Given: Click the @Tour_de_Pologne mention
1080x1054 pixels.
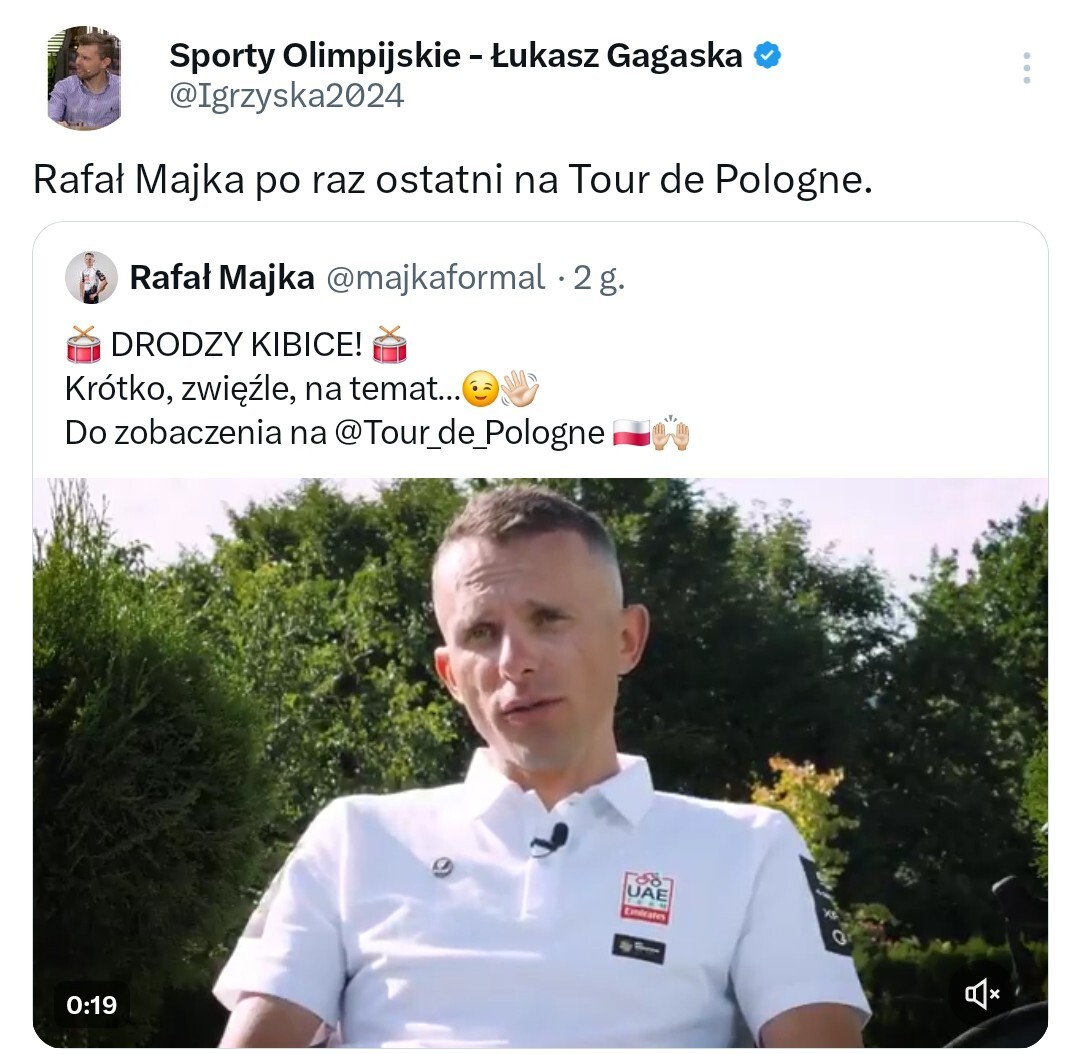Looking at the screenshot, I should coord(470,433).
